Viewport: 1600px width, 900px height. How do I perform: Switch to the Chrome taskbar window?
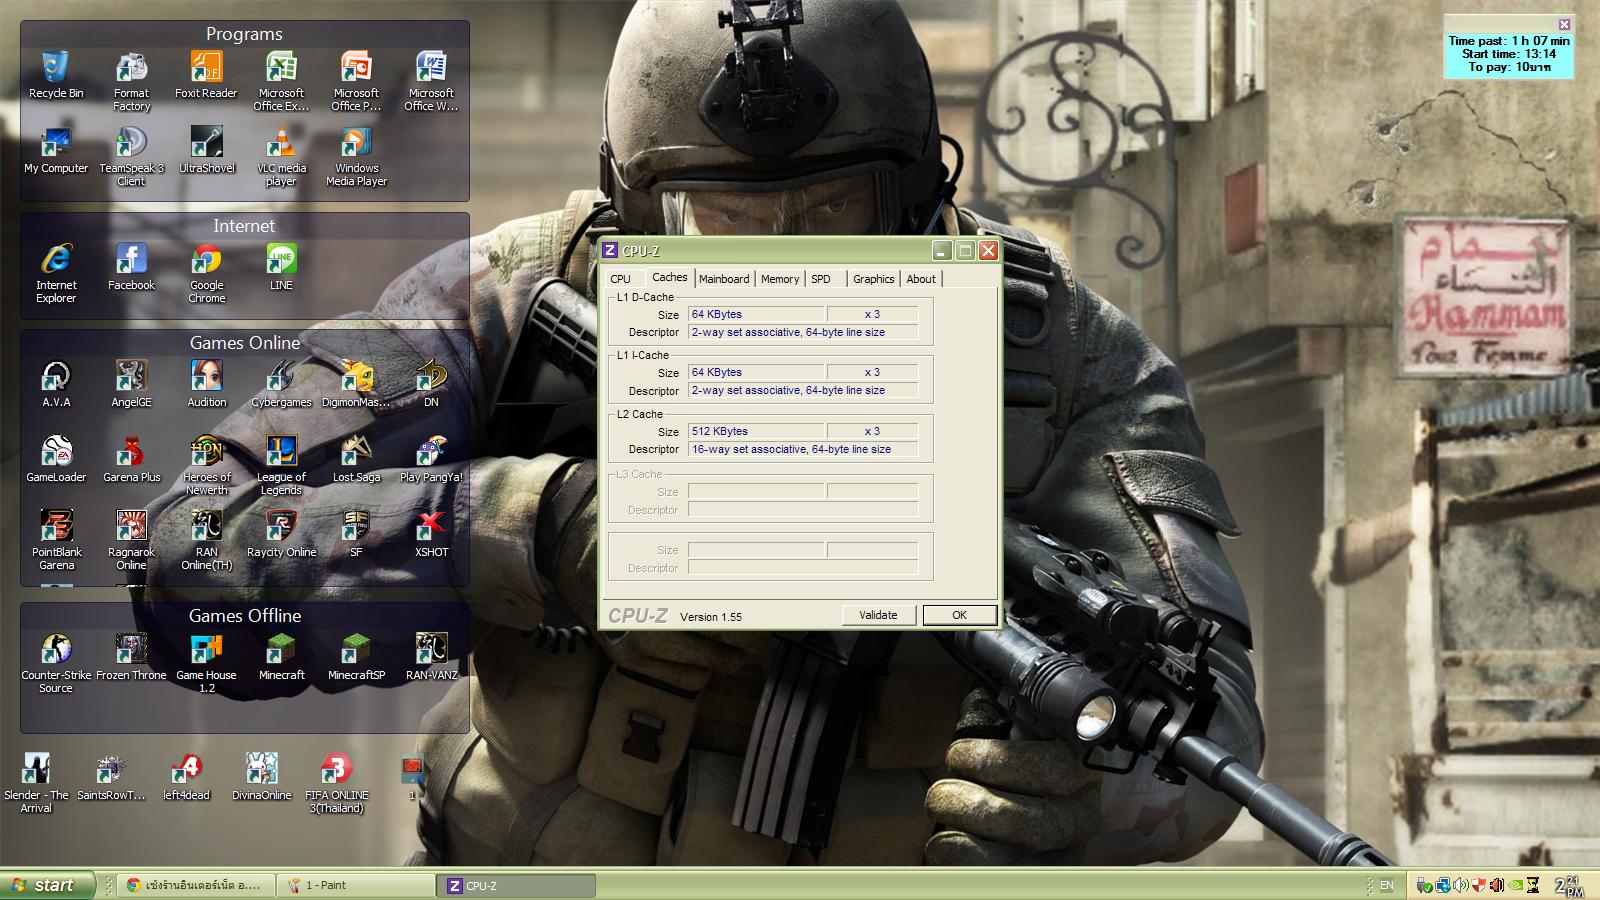tap(195, 885)
